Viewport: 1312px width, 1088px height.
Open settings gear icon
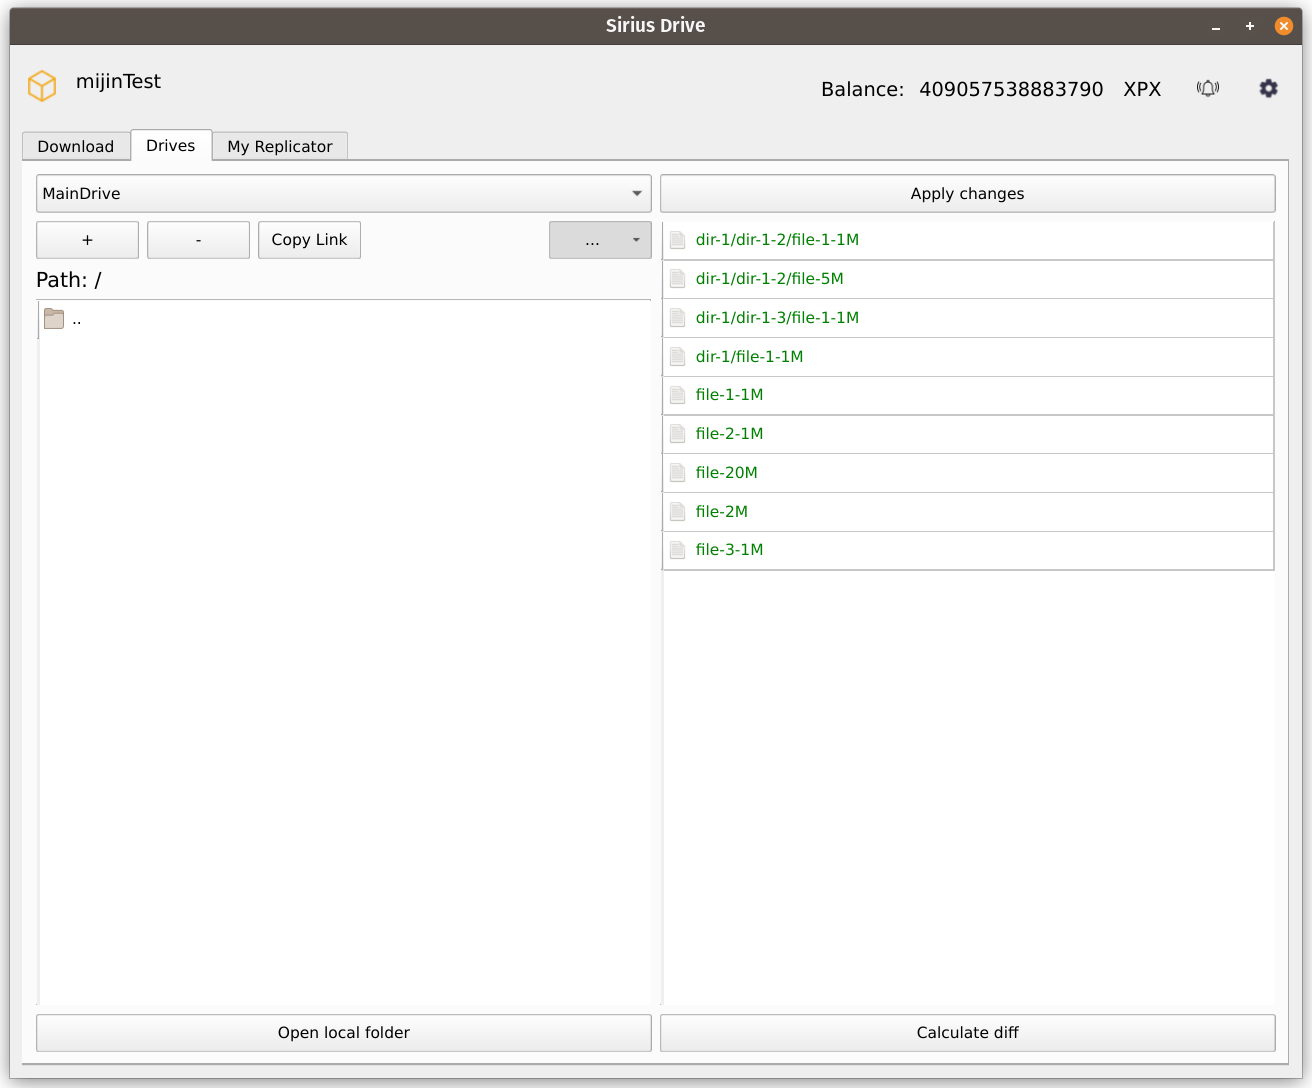[x=1268, y=88]
